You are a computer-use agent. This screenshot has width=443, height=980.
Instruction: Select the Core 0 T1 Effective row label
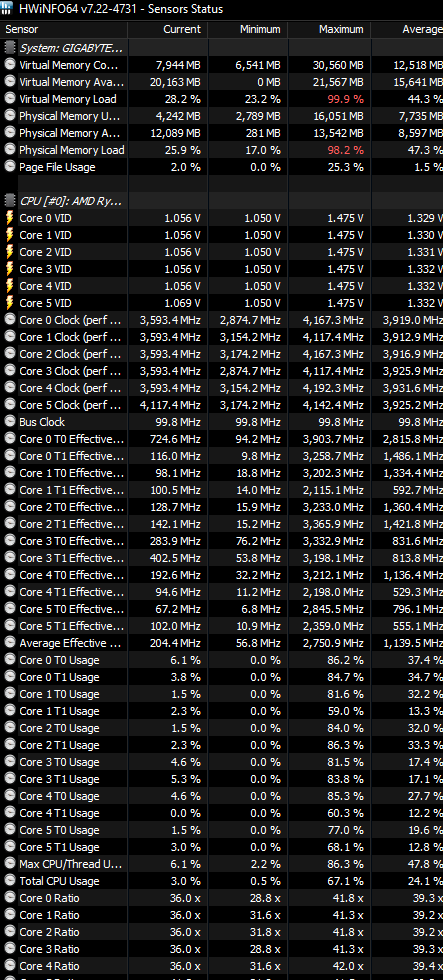72,456
